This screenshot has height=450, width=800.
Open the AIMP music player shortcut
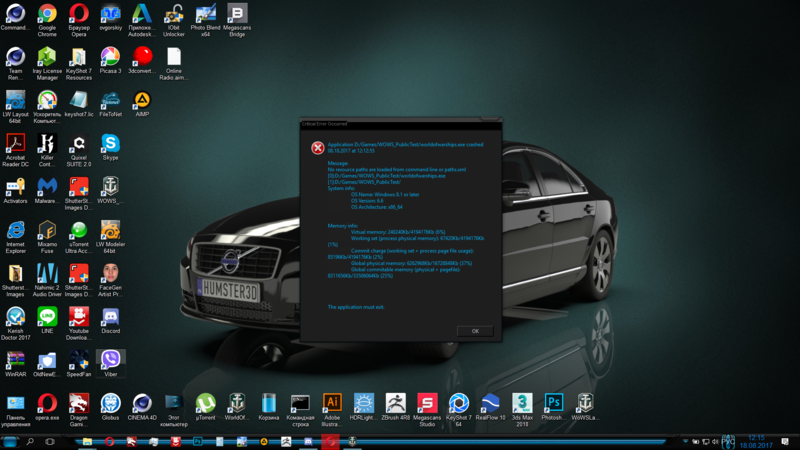point(142,100)
